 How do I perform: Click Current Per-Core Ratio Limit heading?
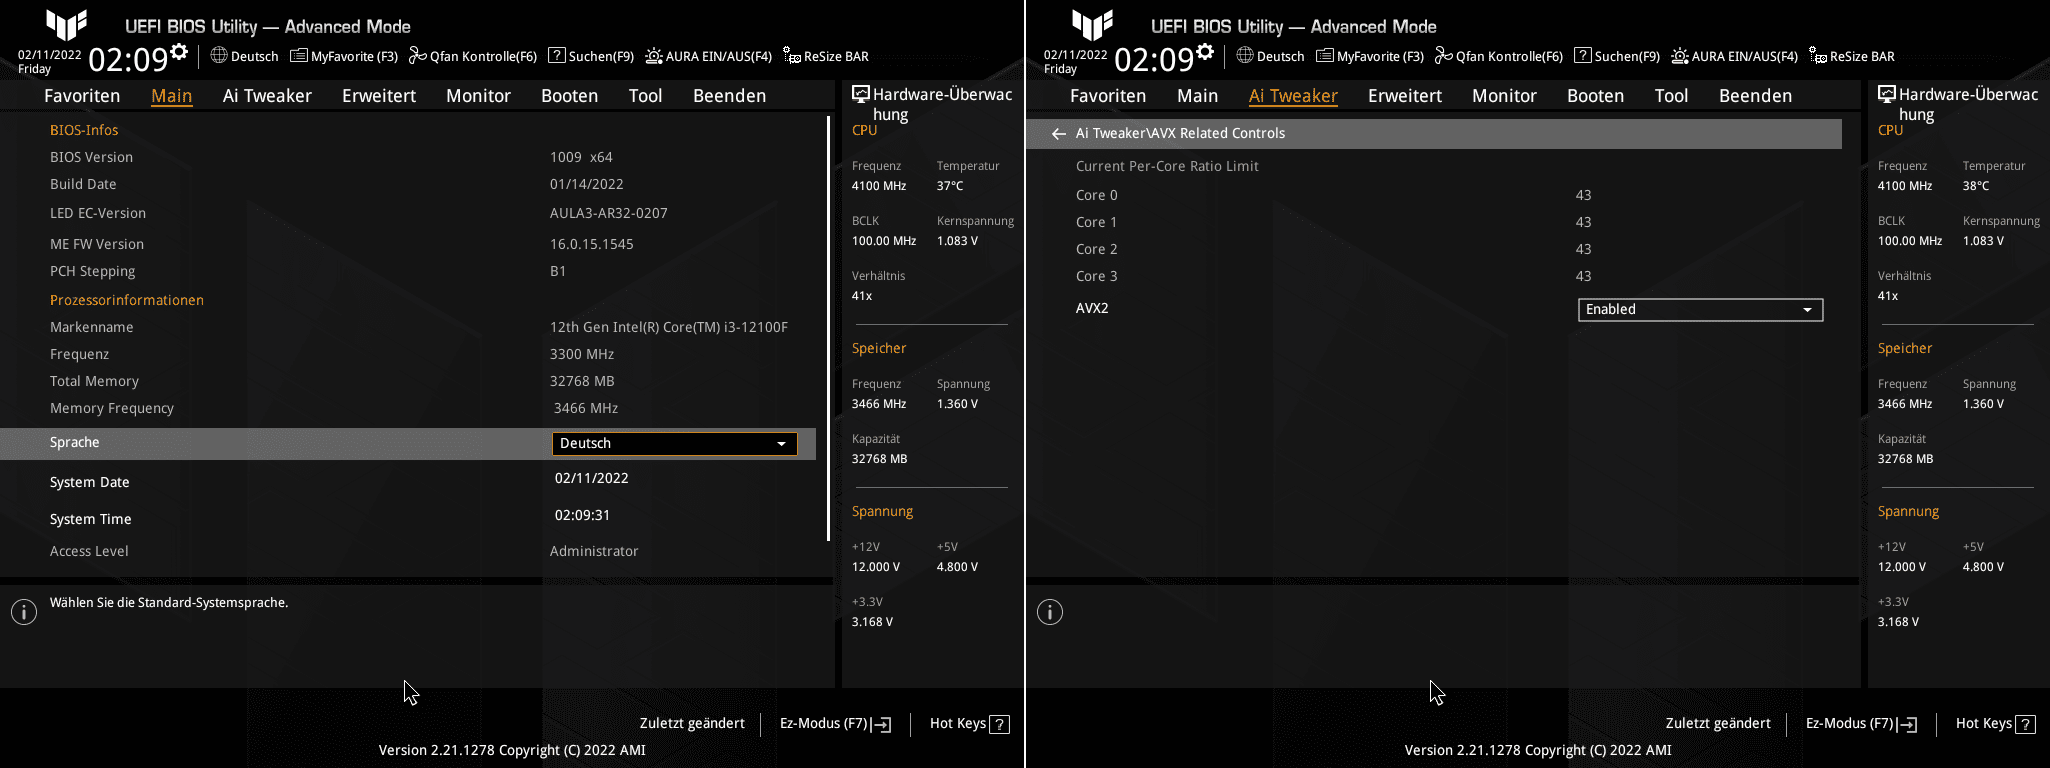pos(1167,167)
